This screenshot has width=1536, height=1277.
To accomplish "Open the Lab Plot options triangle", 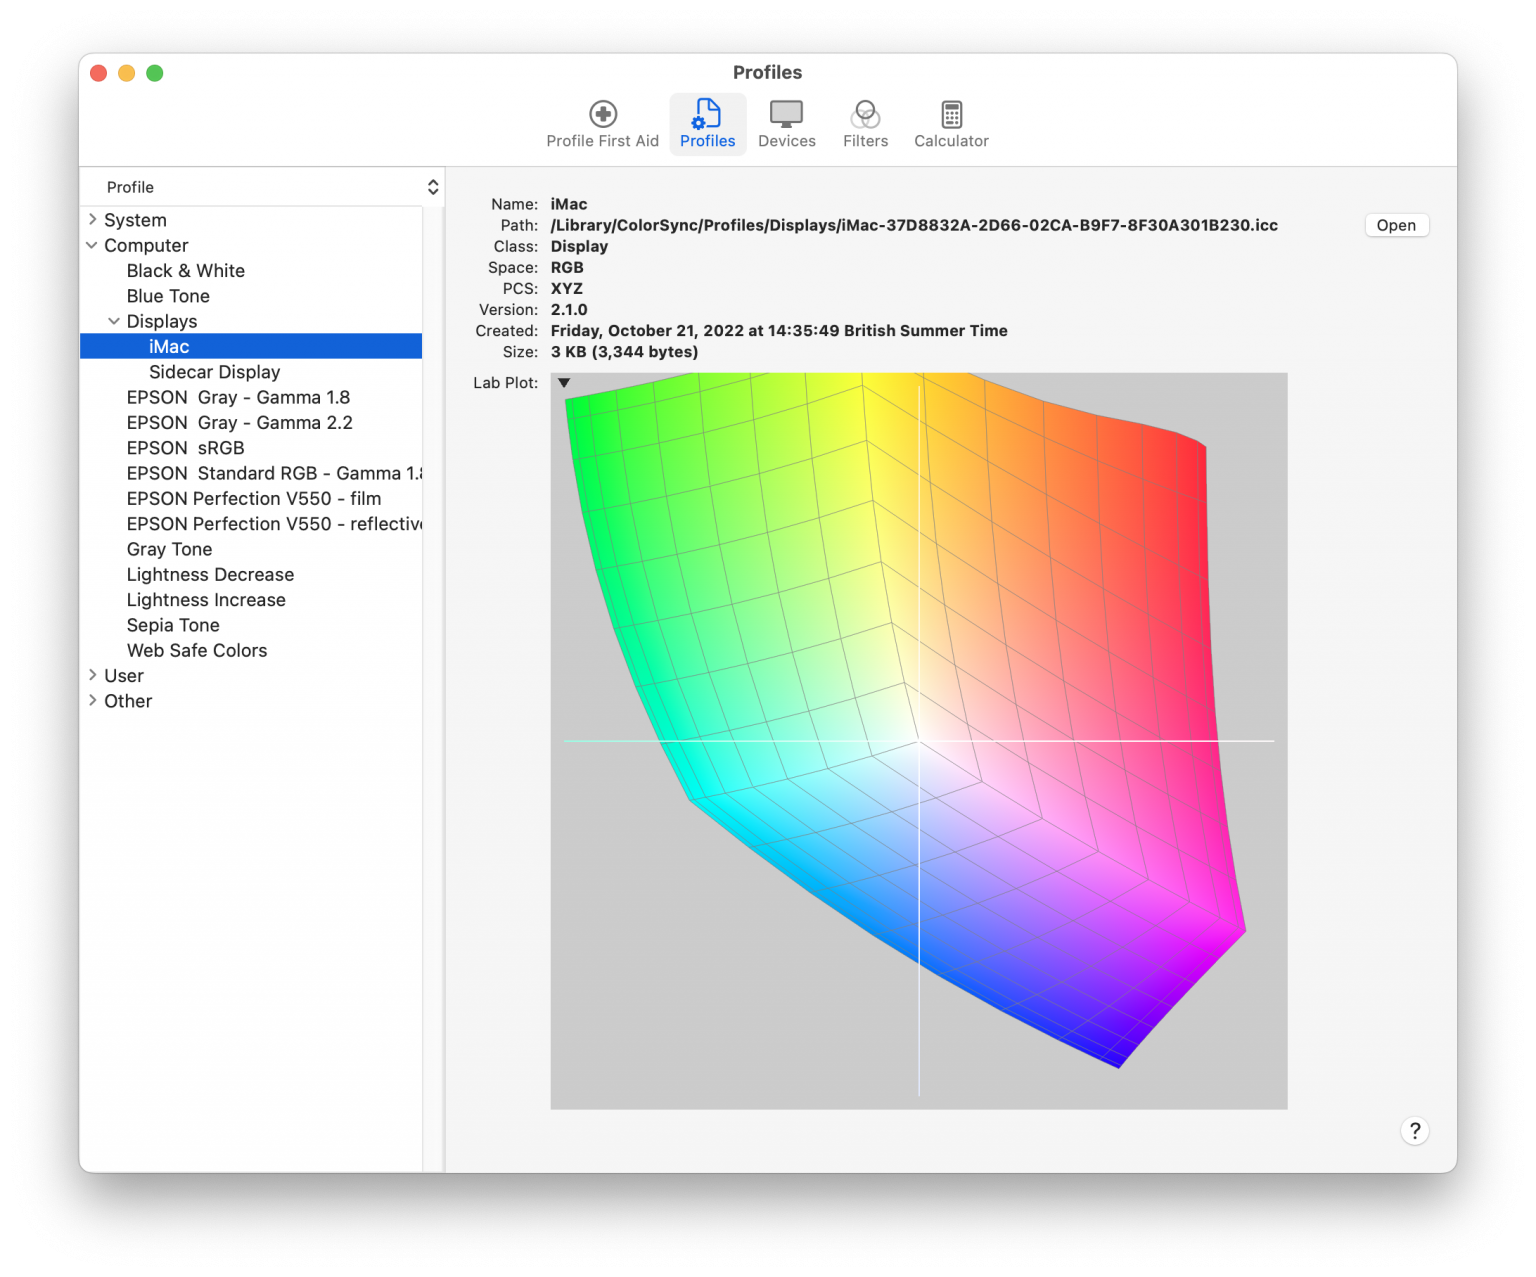I will pyautogui.click(x=563, y=382).
